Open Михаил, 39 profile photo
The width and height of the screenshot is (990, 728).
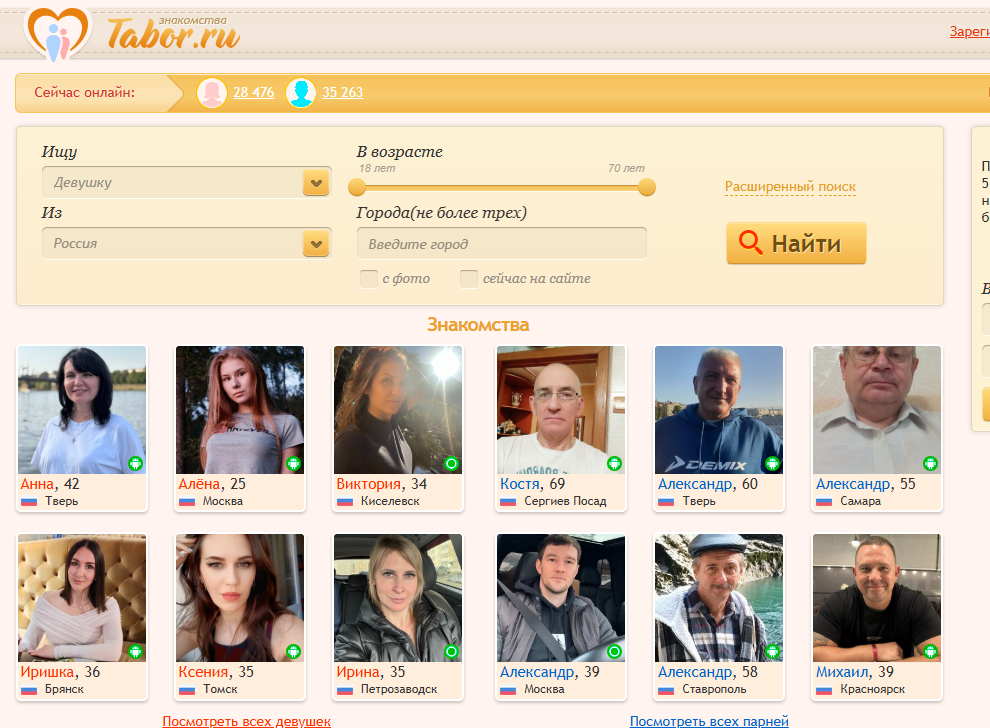877,598
